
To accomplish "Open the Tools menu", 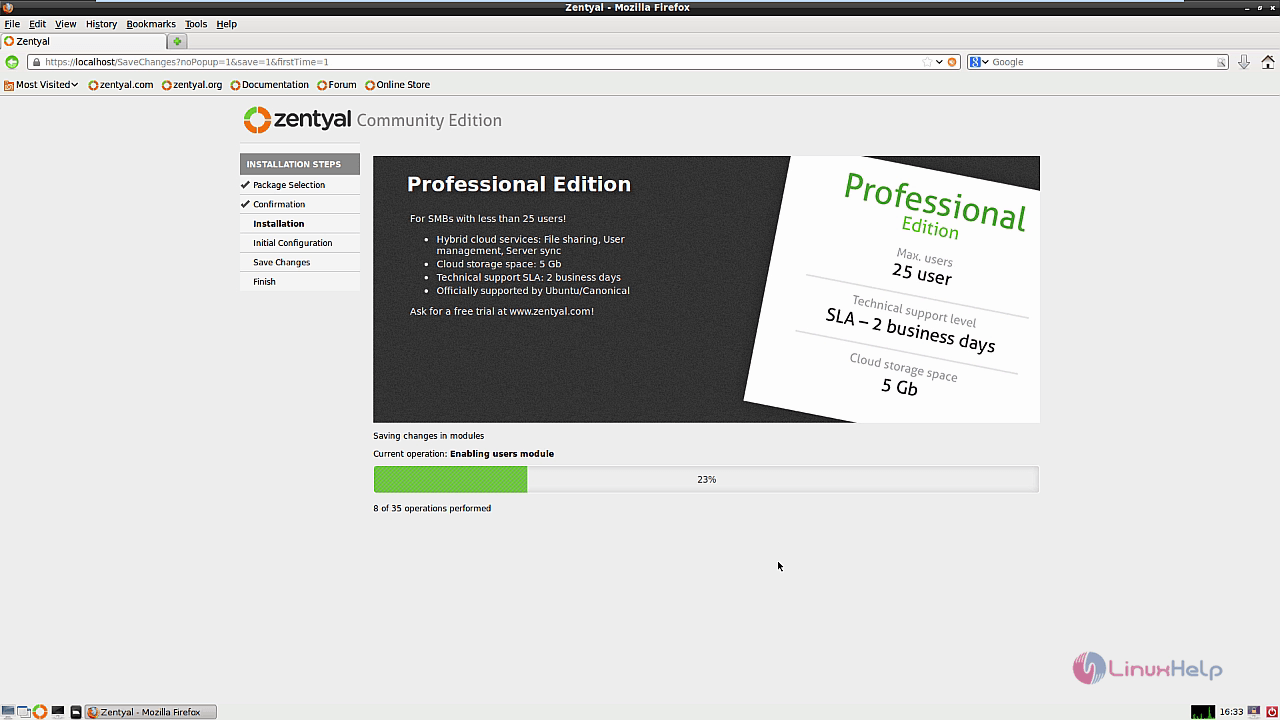I will (196, 24).
